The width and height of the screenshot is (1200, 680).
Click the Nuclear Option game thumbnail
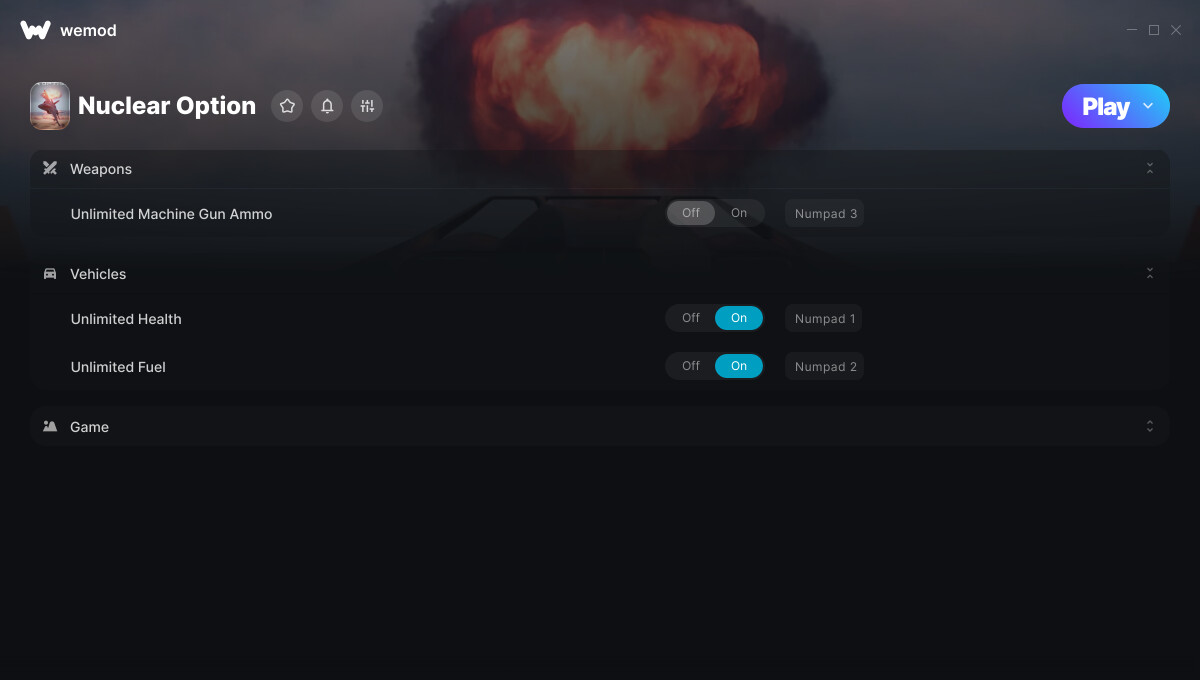50,106
